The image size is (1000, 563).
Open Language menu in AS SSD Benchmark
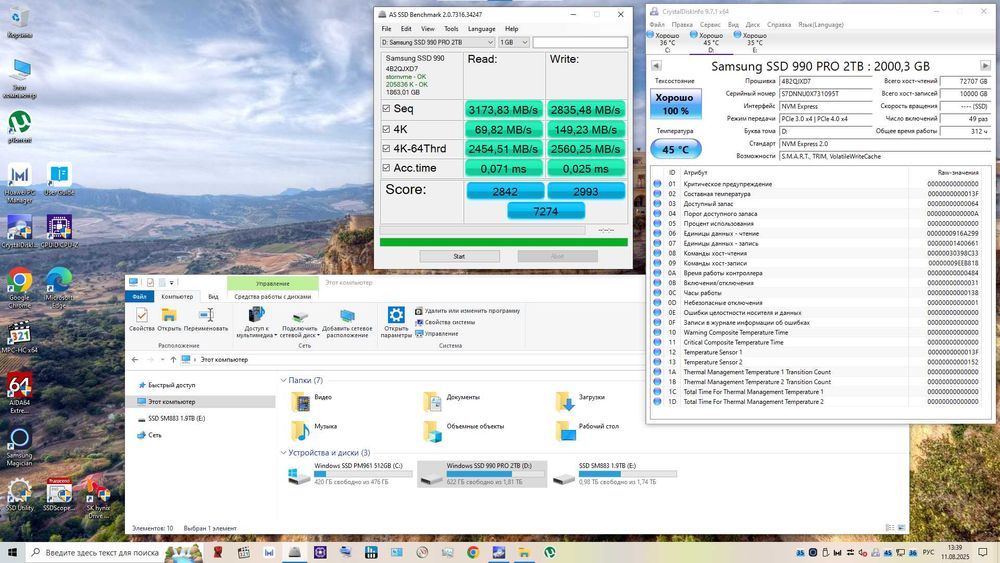(482, 29)
